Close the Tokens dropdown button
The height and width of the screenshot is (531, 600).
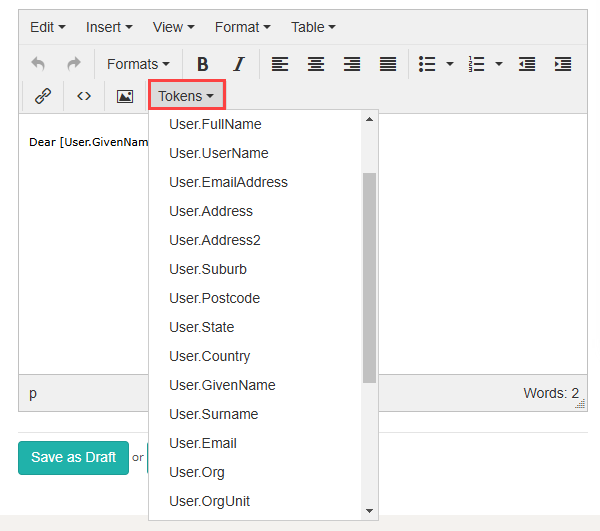tap(186, 96)
